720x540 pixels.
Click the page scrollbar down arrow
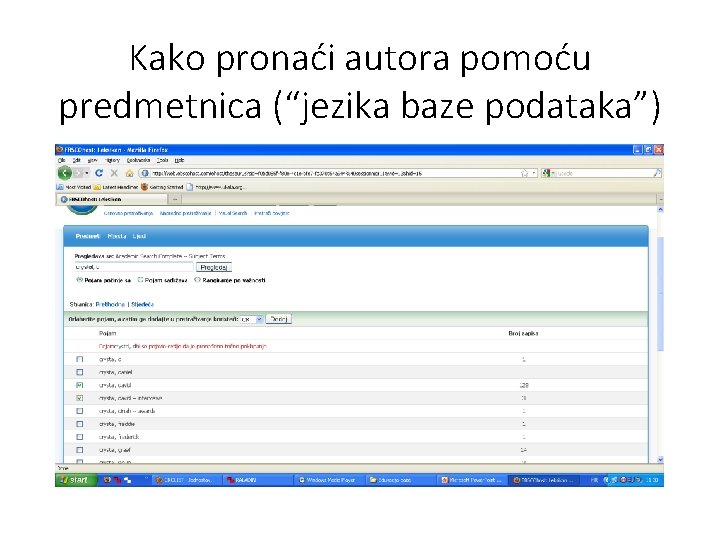point(660,459)
